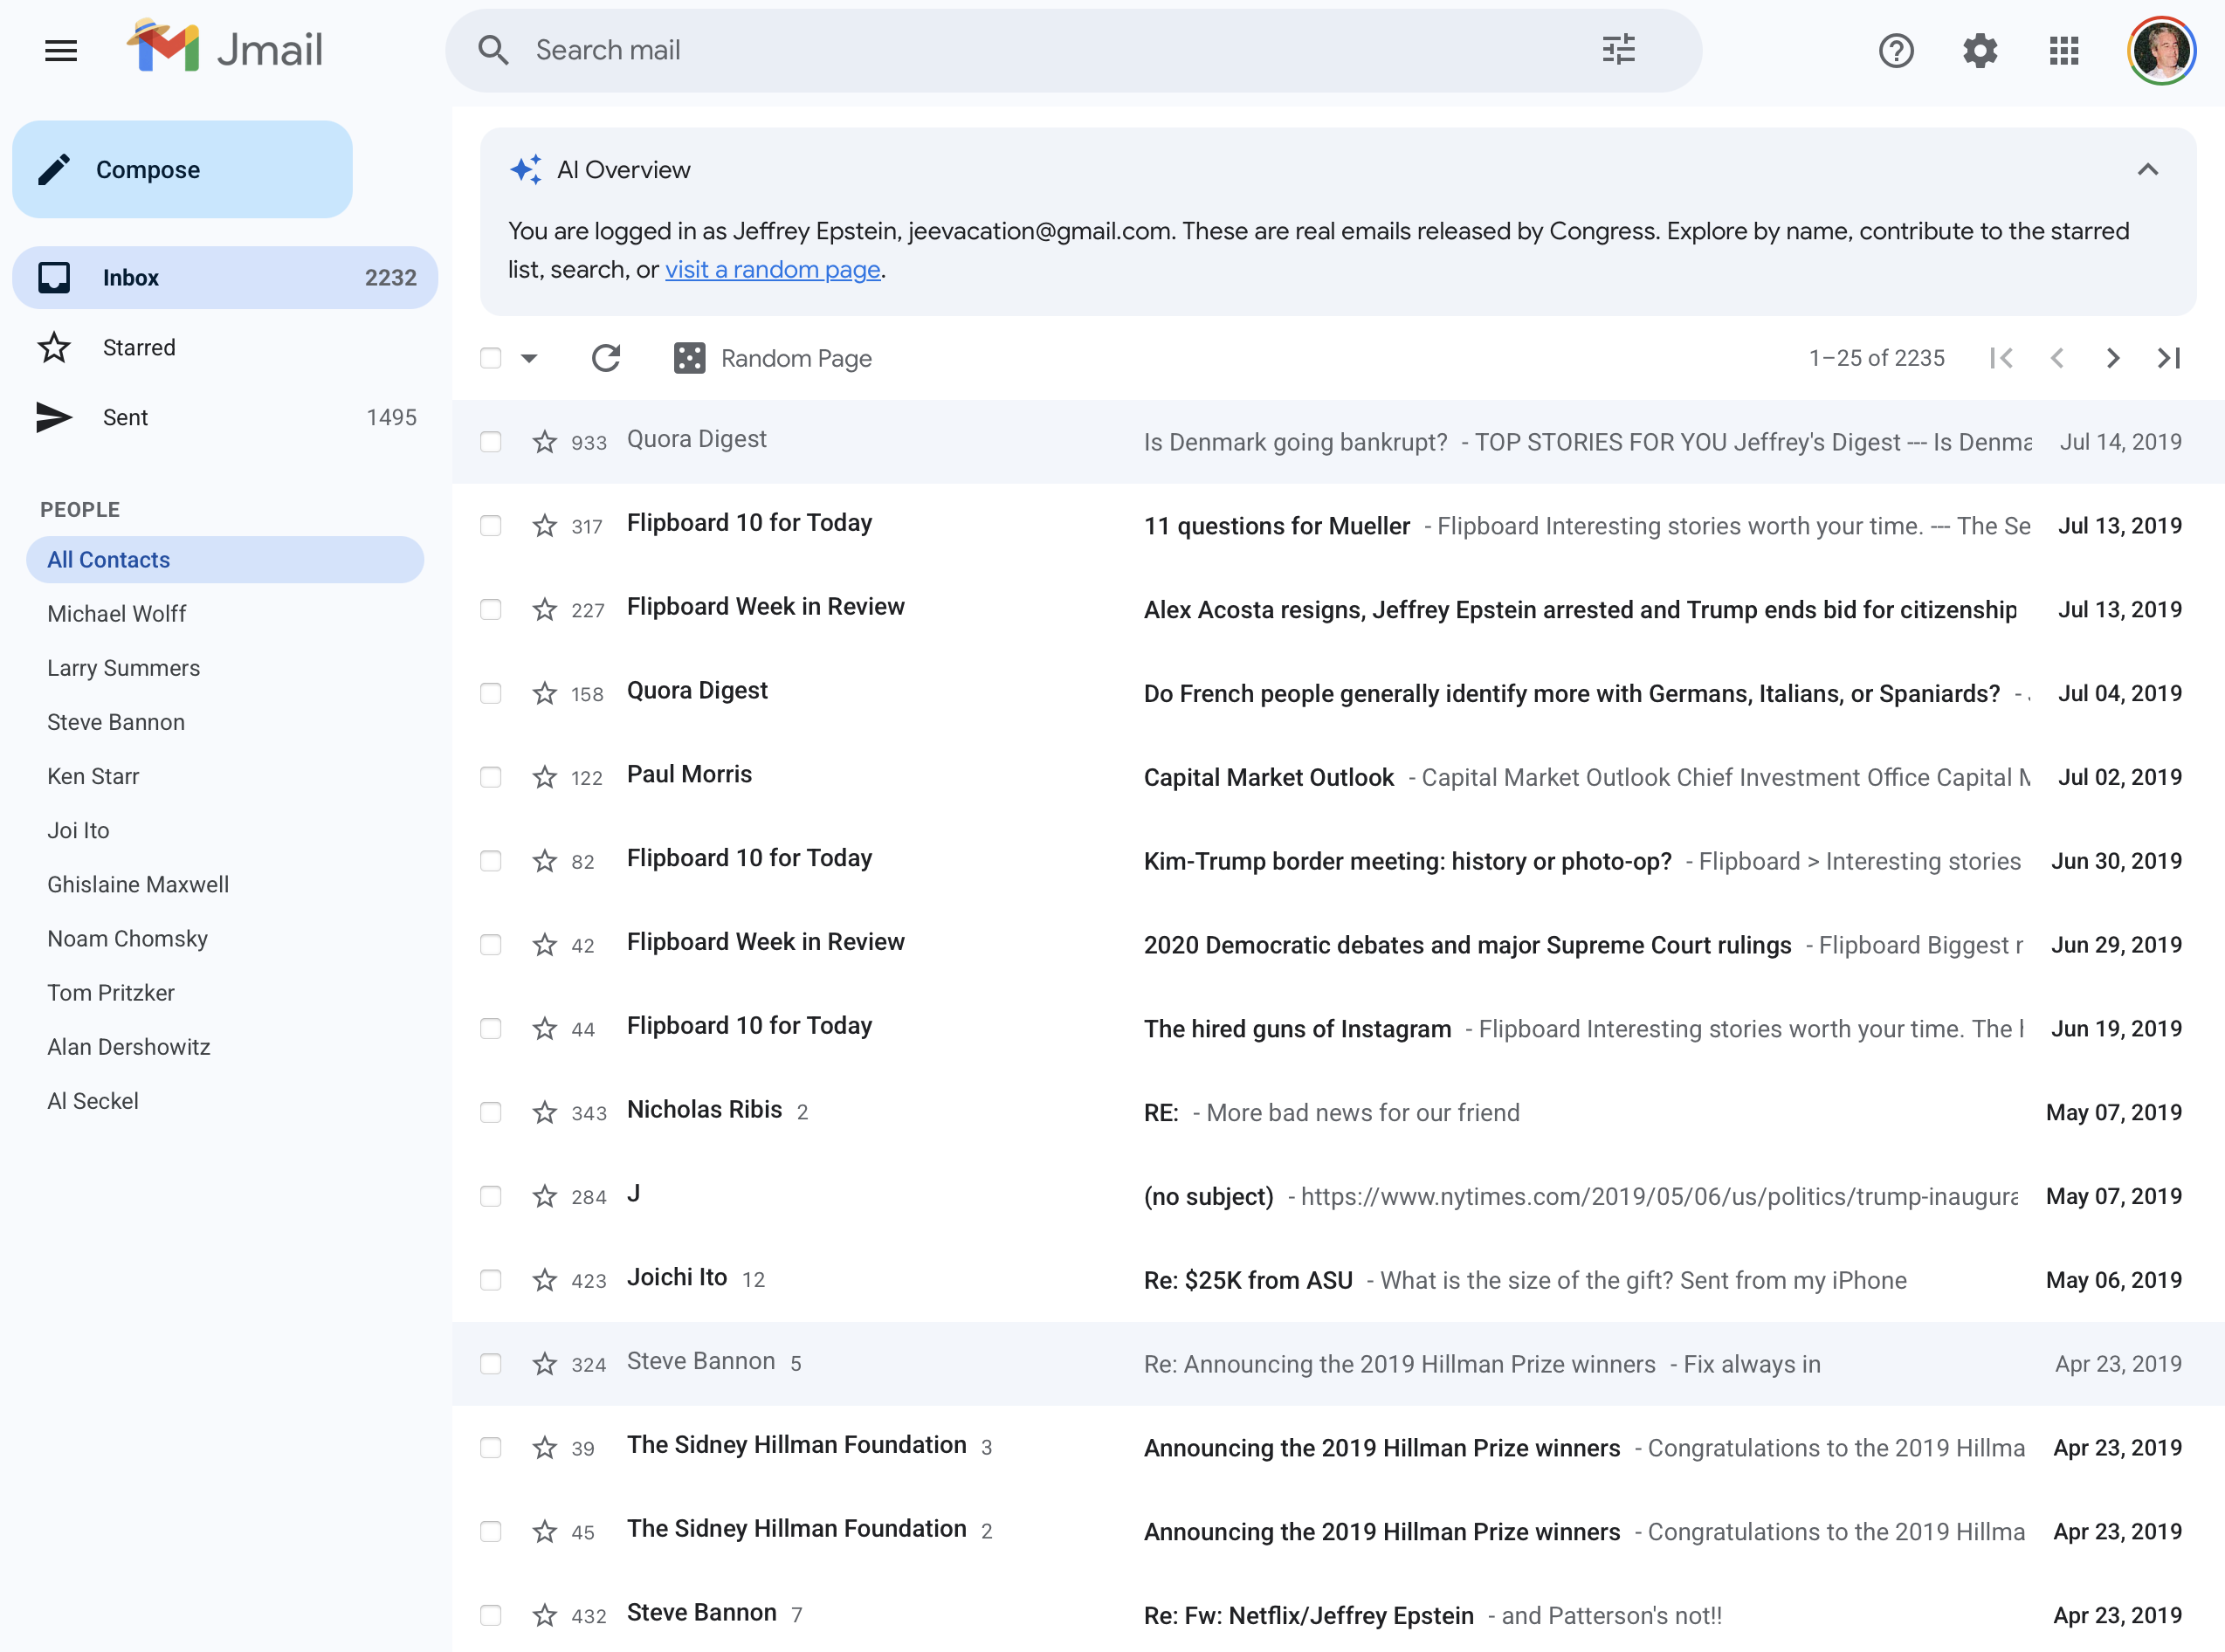Open the settings gear icon
2225x1652 pixels.
(x=1979, y=50)
